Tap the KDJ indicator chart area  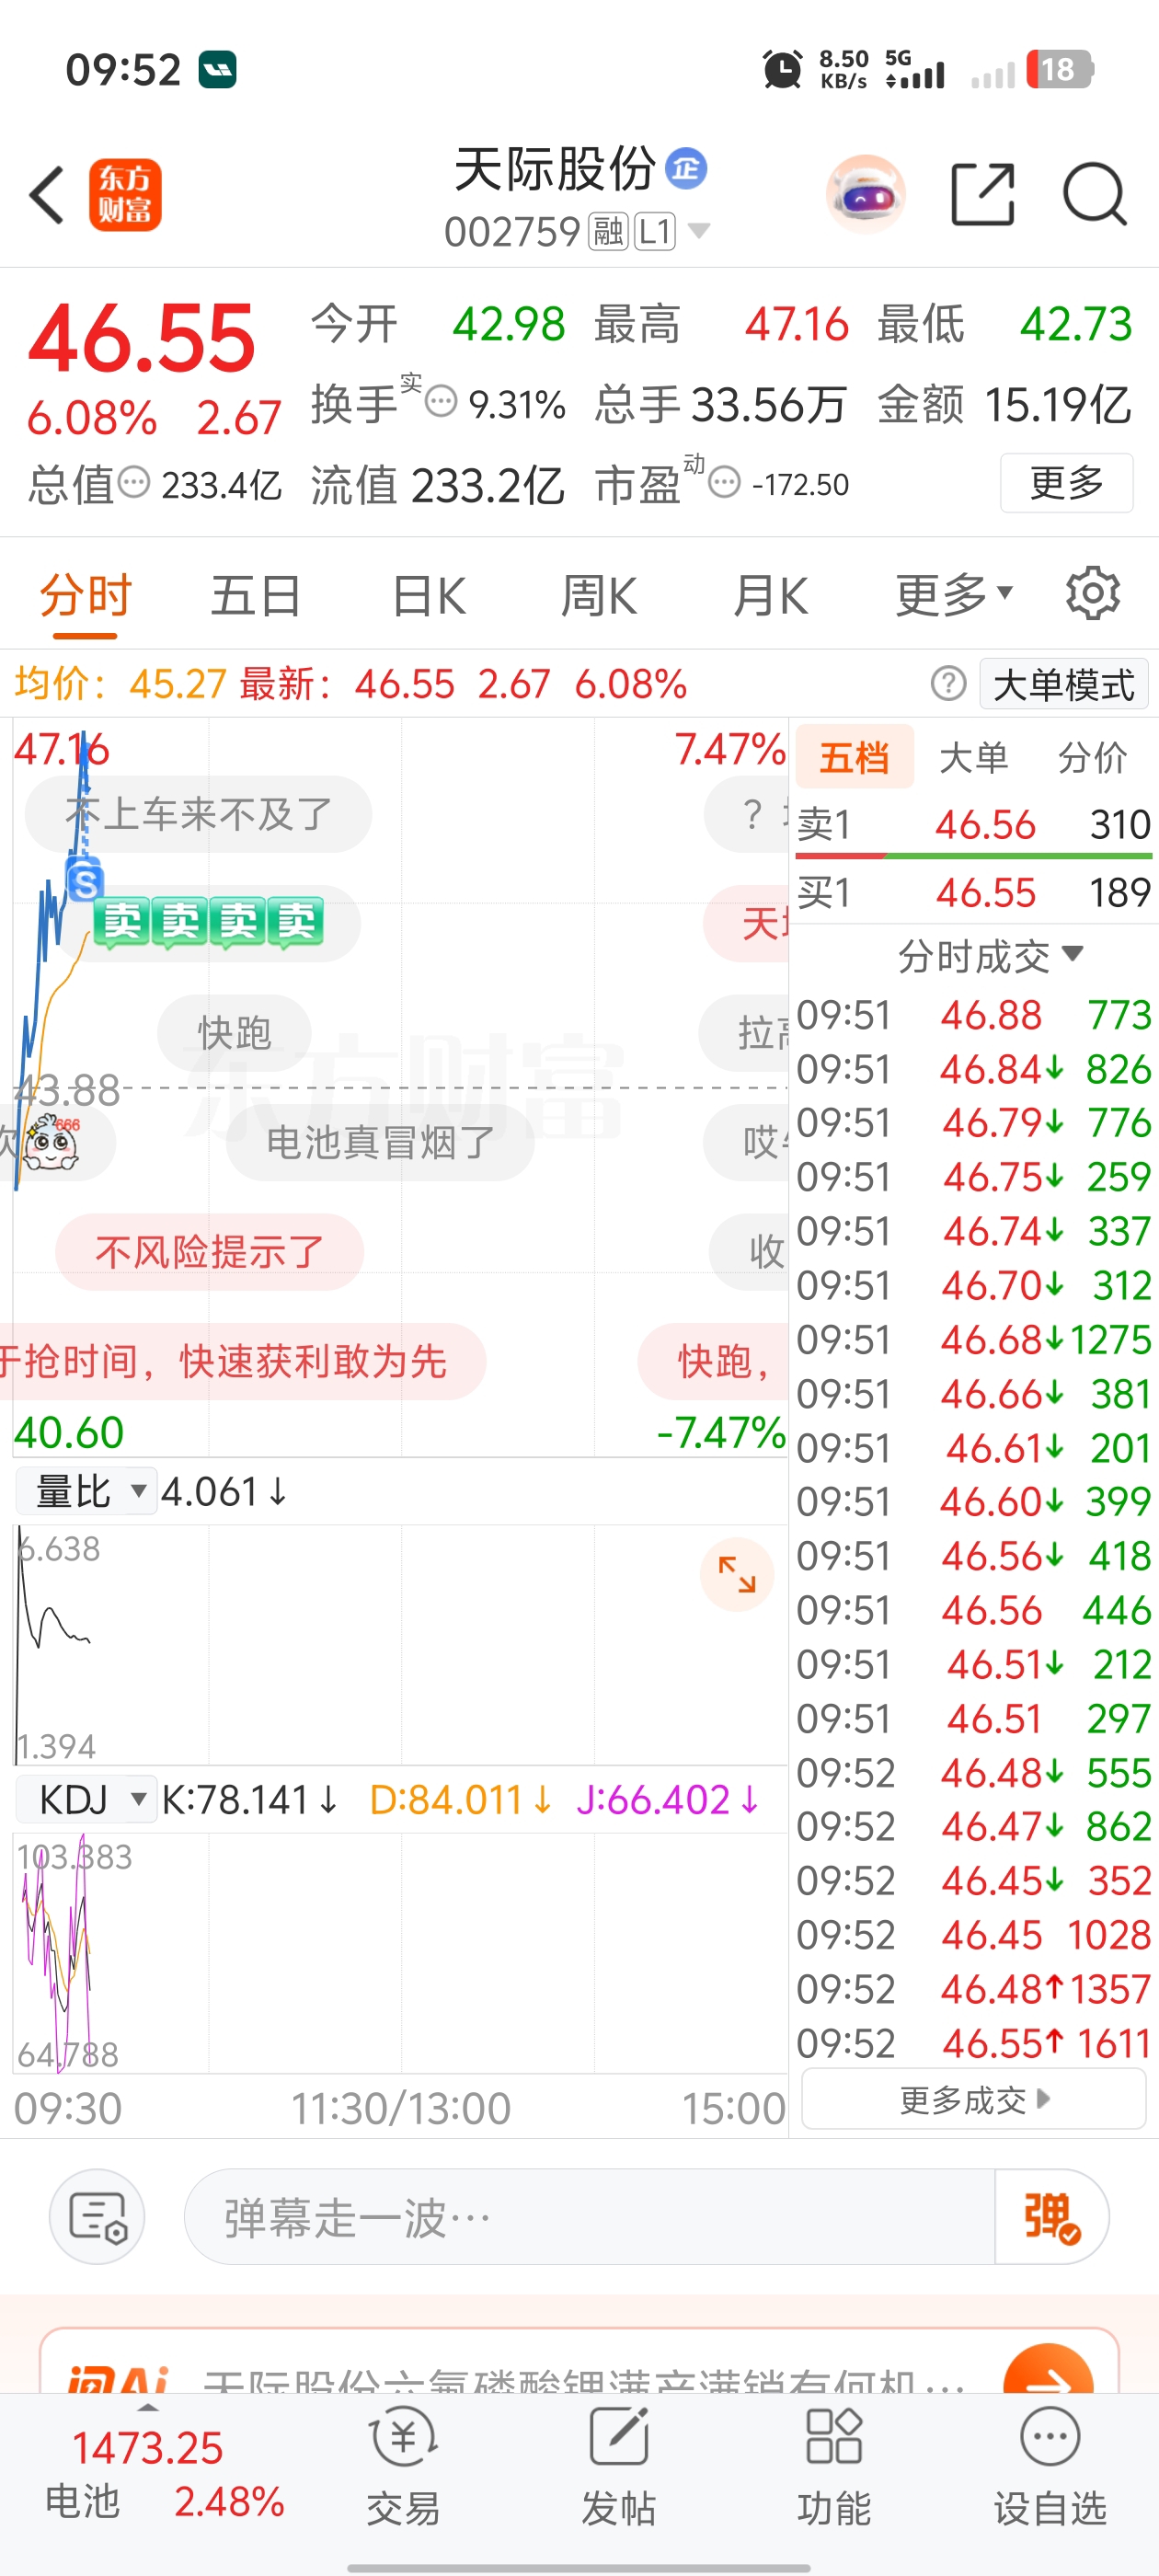(x=400, y=1952)
